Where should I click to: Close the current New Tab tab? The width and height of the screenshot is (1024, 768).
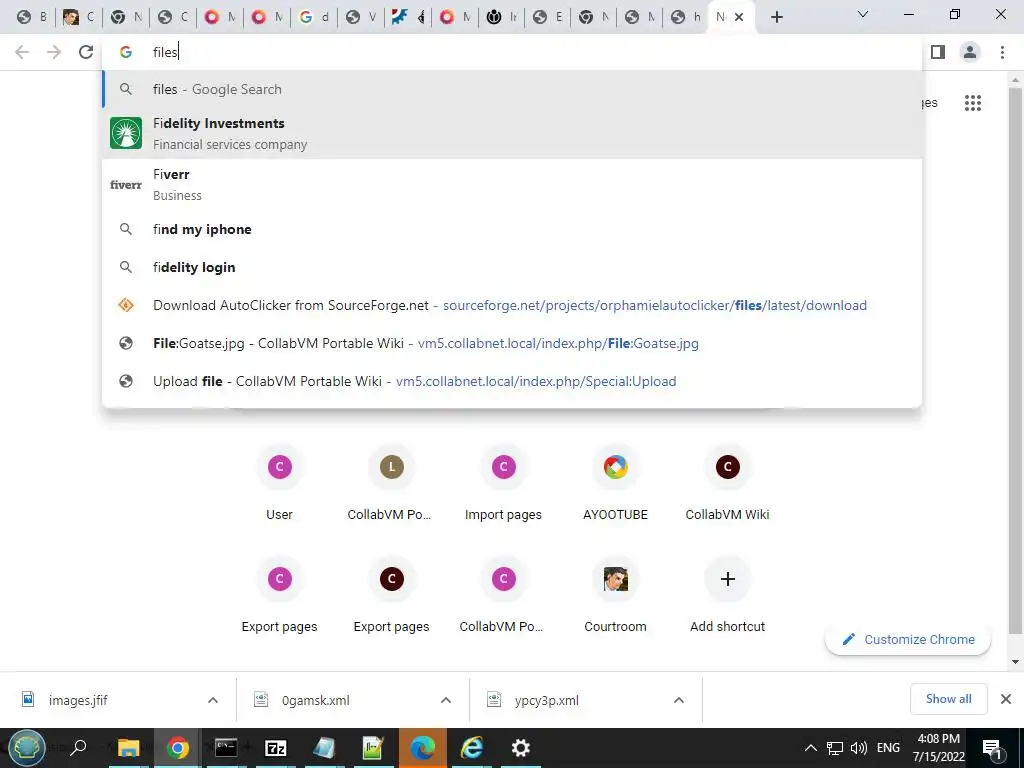coord(739,17)
